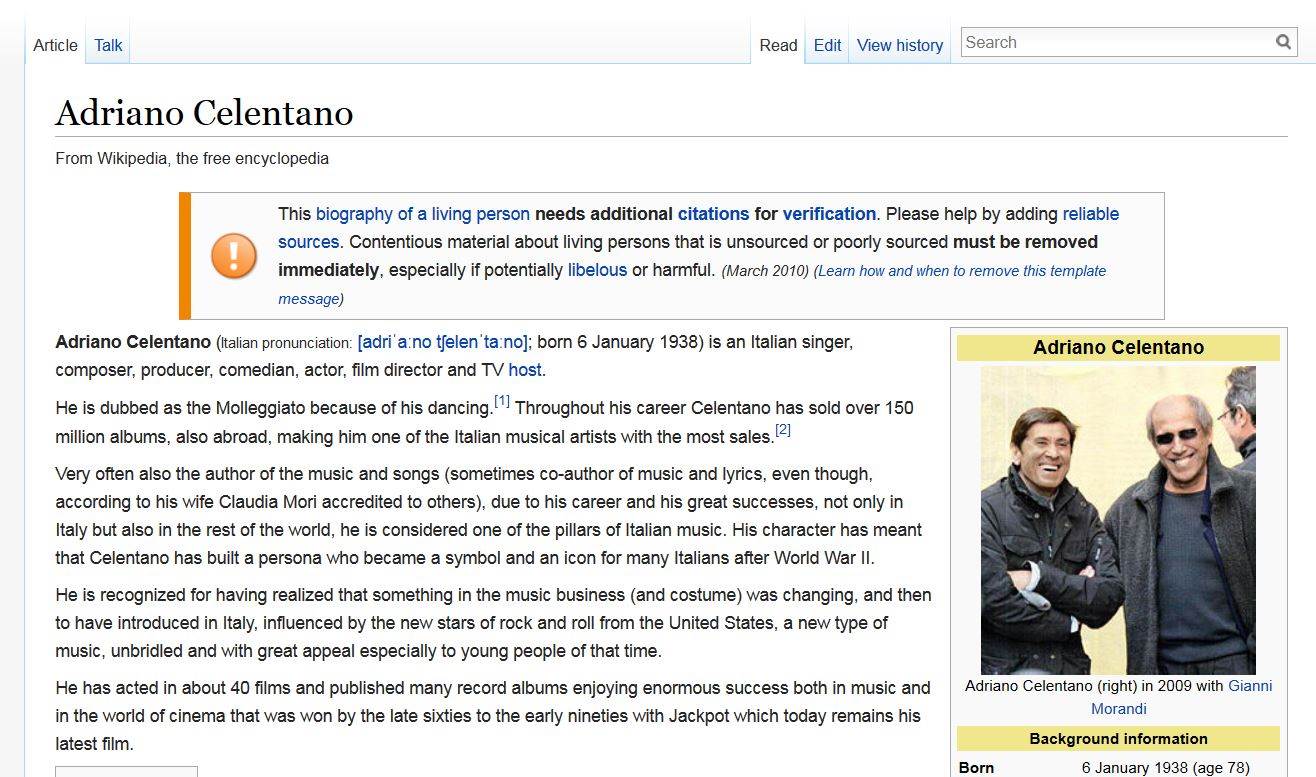Jump to citation reference [2]

click(783, 430)
